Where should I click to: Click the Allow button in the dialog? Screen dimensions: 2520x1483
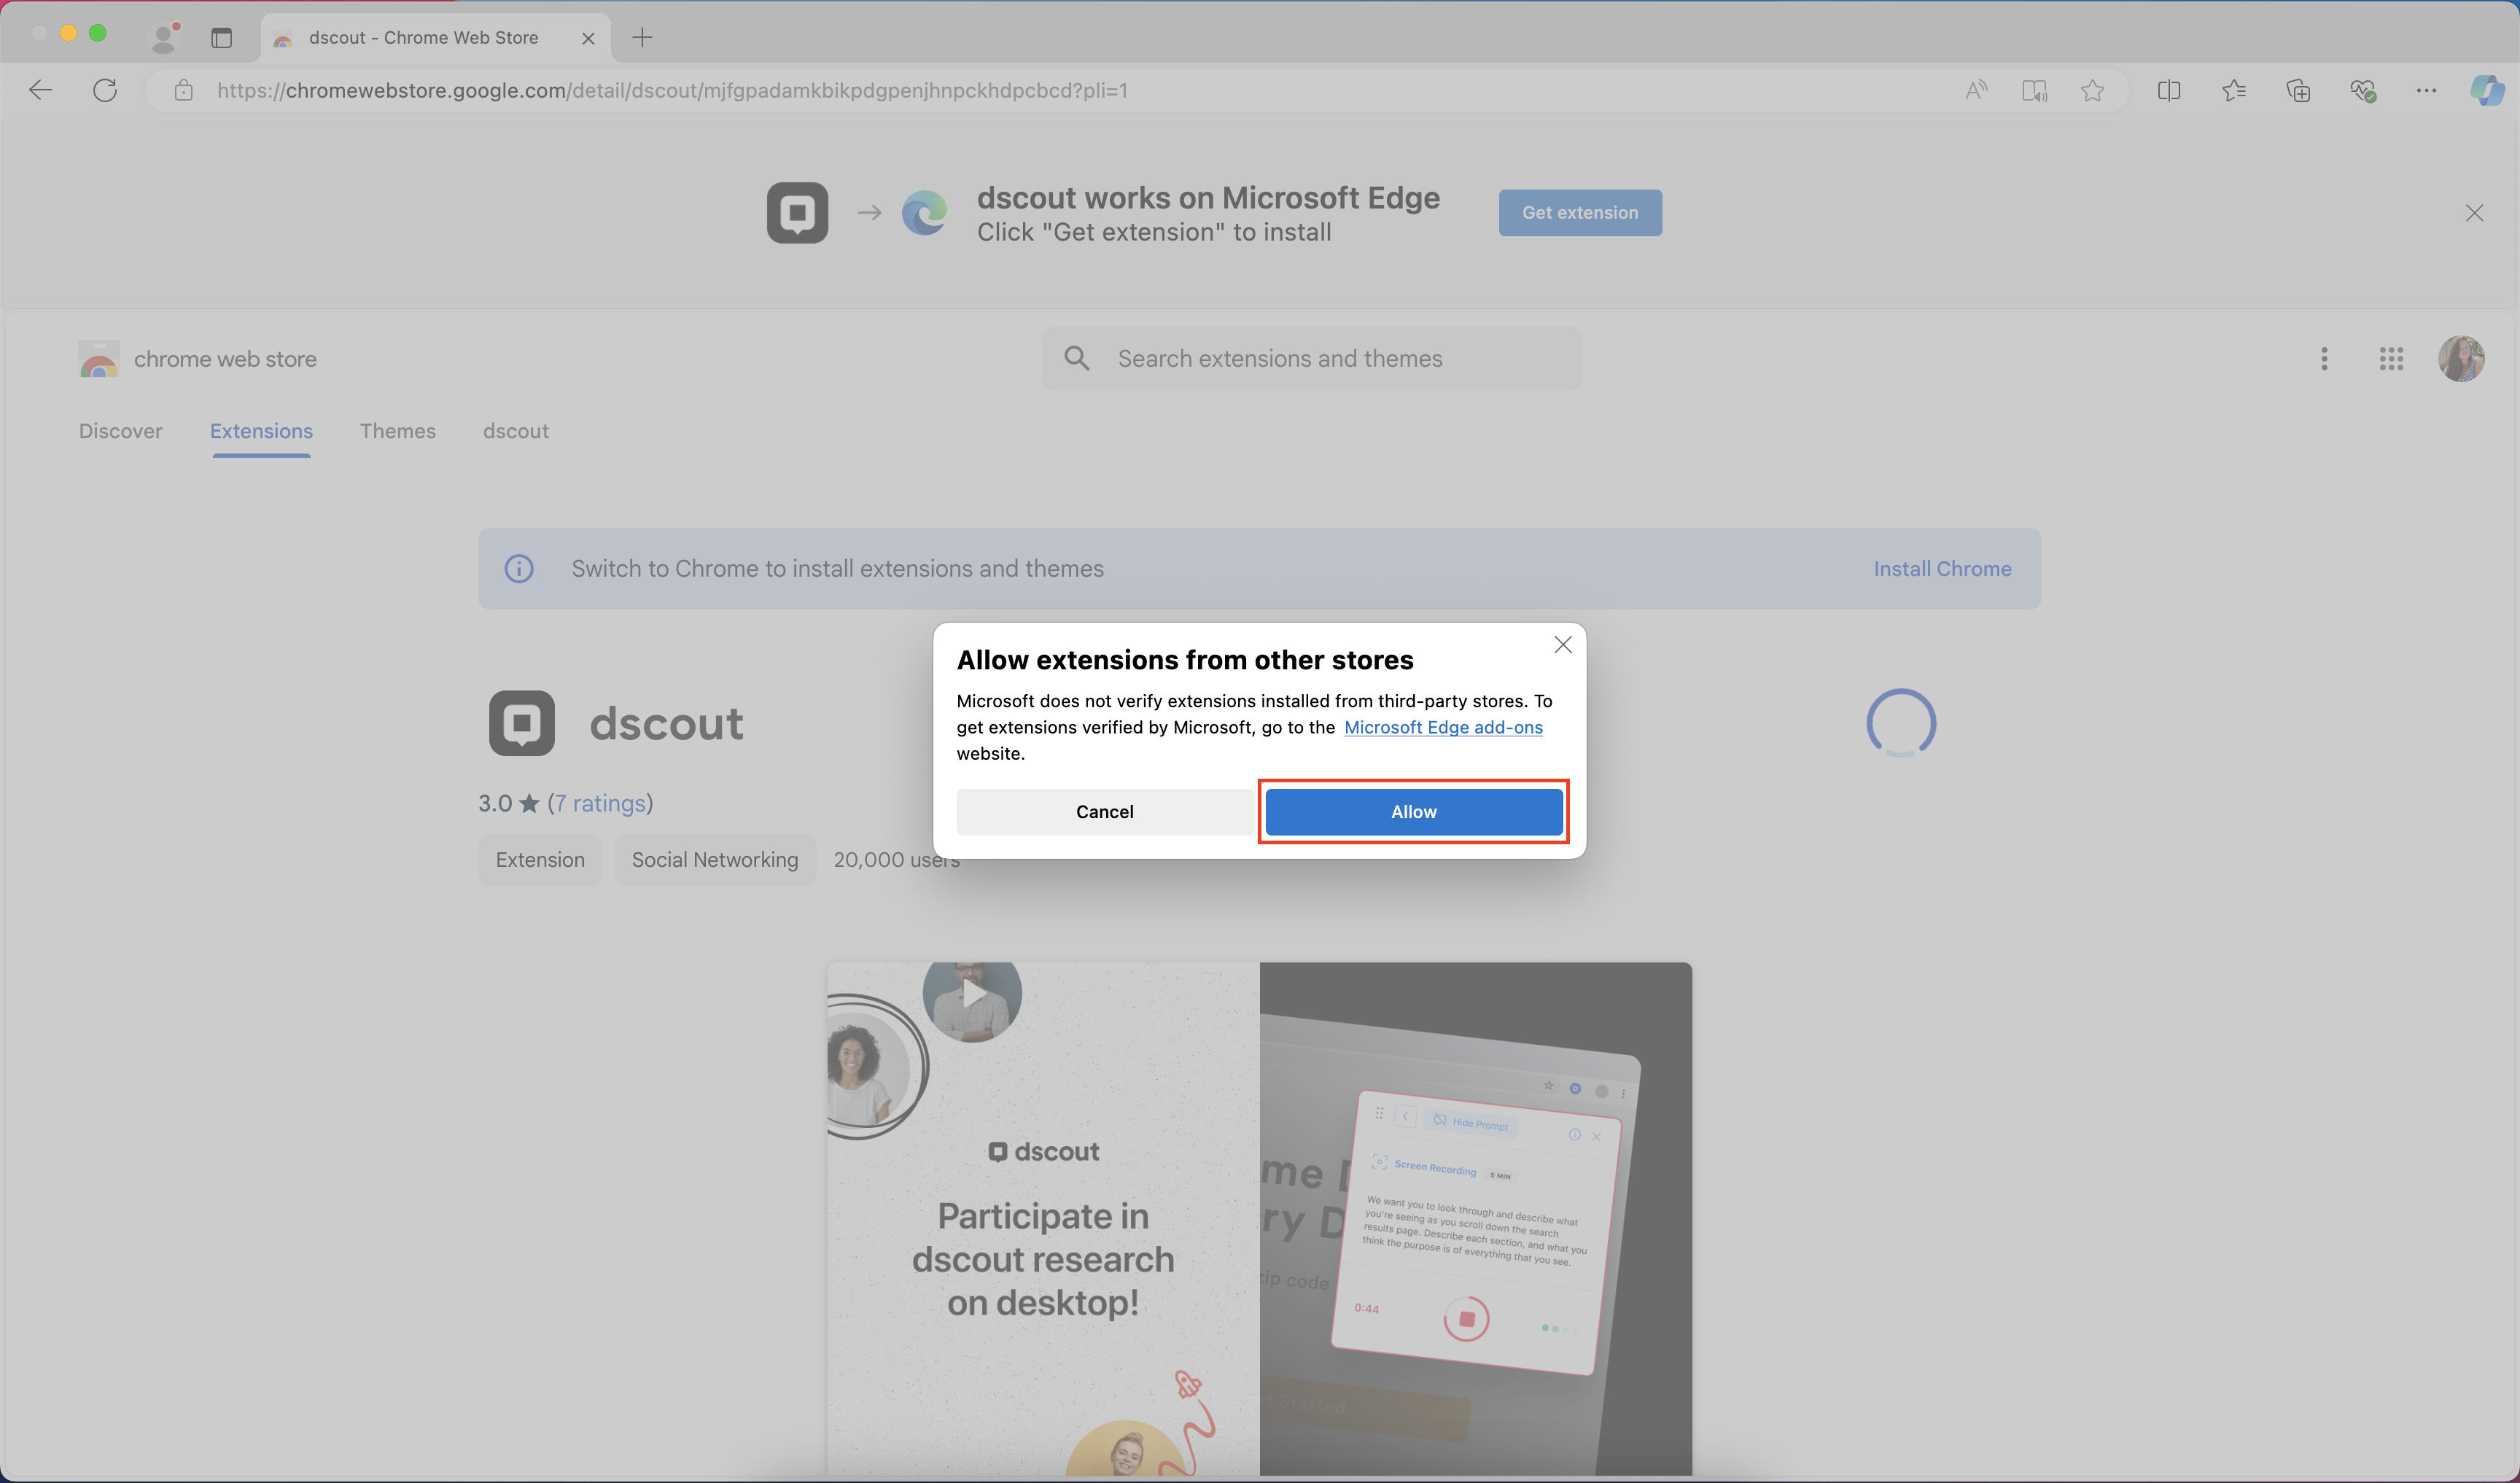point(1413,811)
